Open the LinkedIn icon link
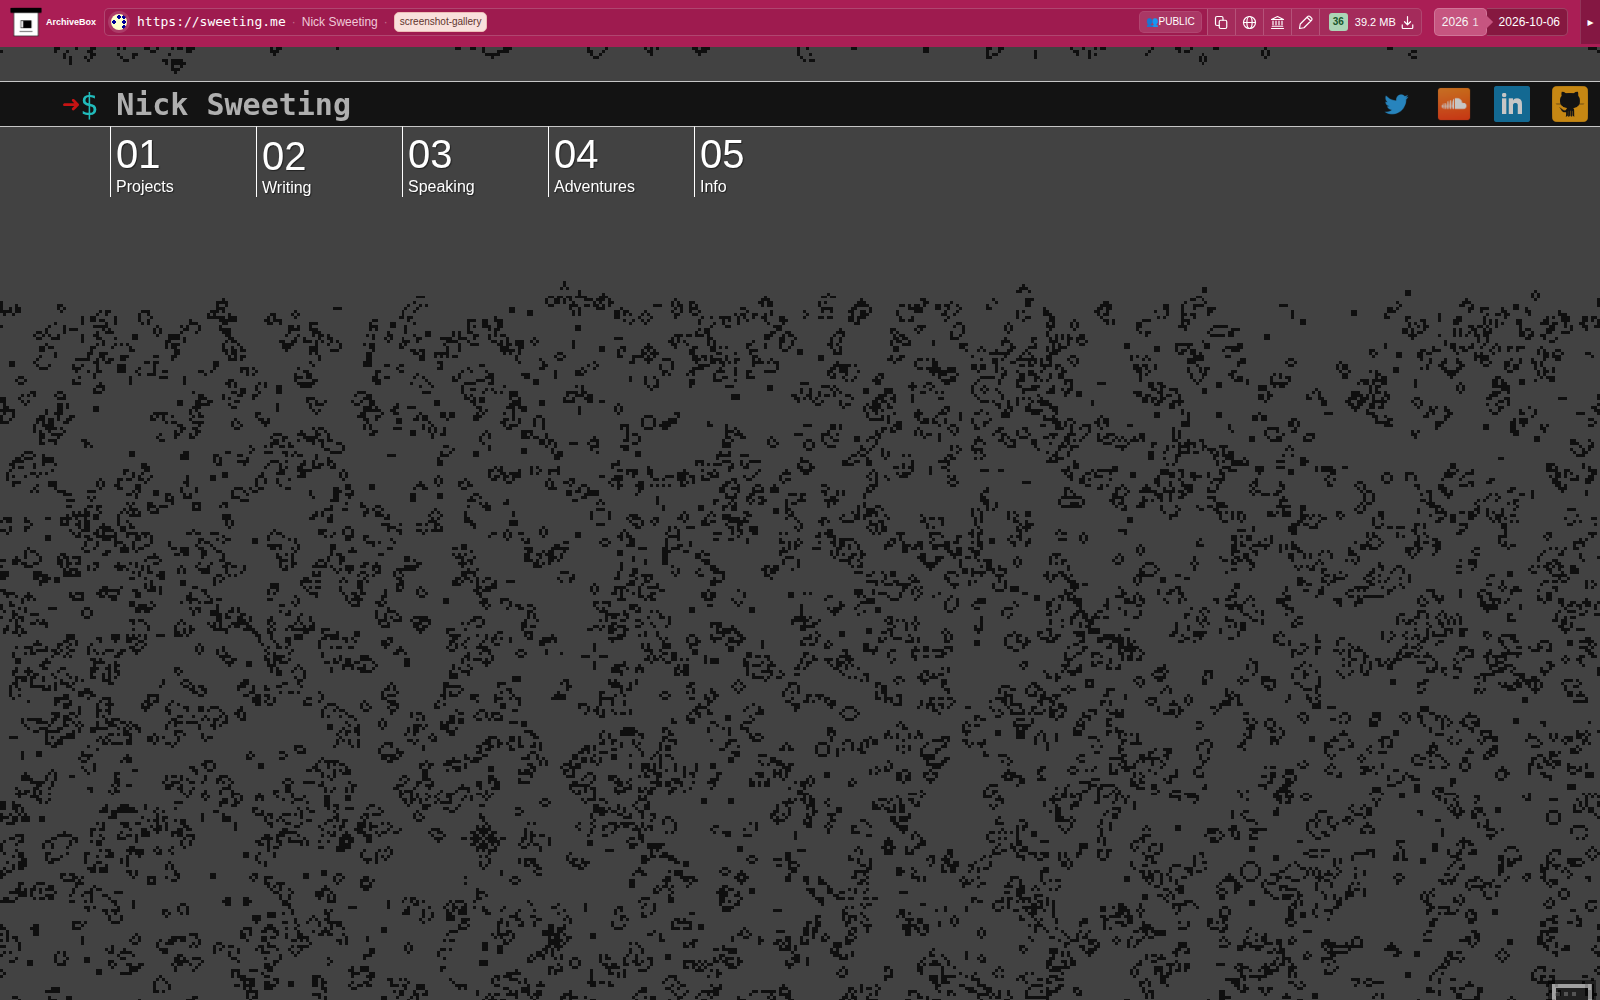1600x1000 pixels. click(x=1512, y=104)
